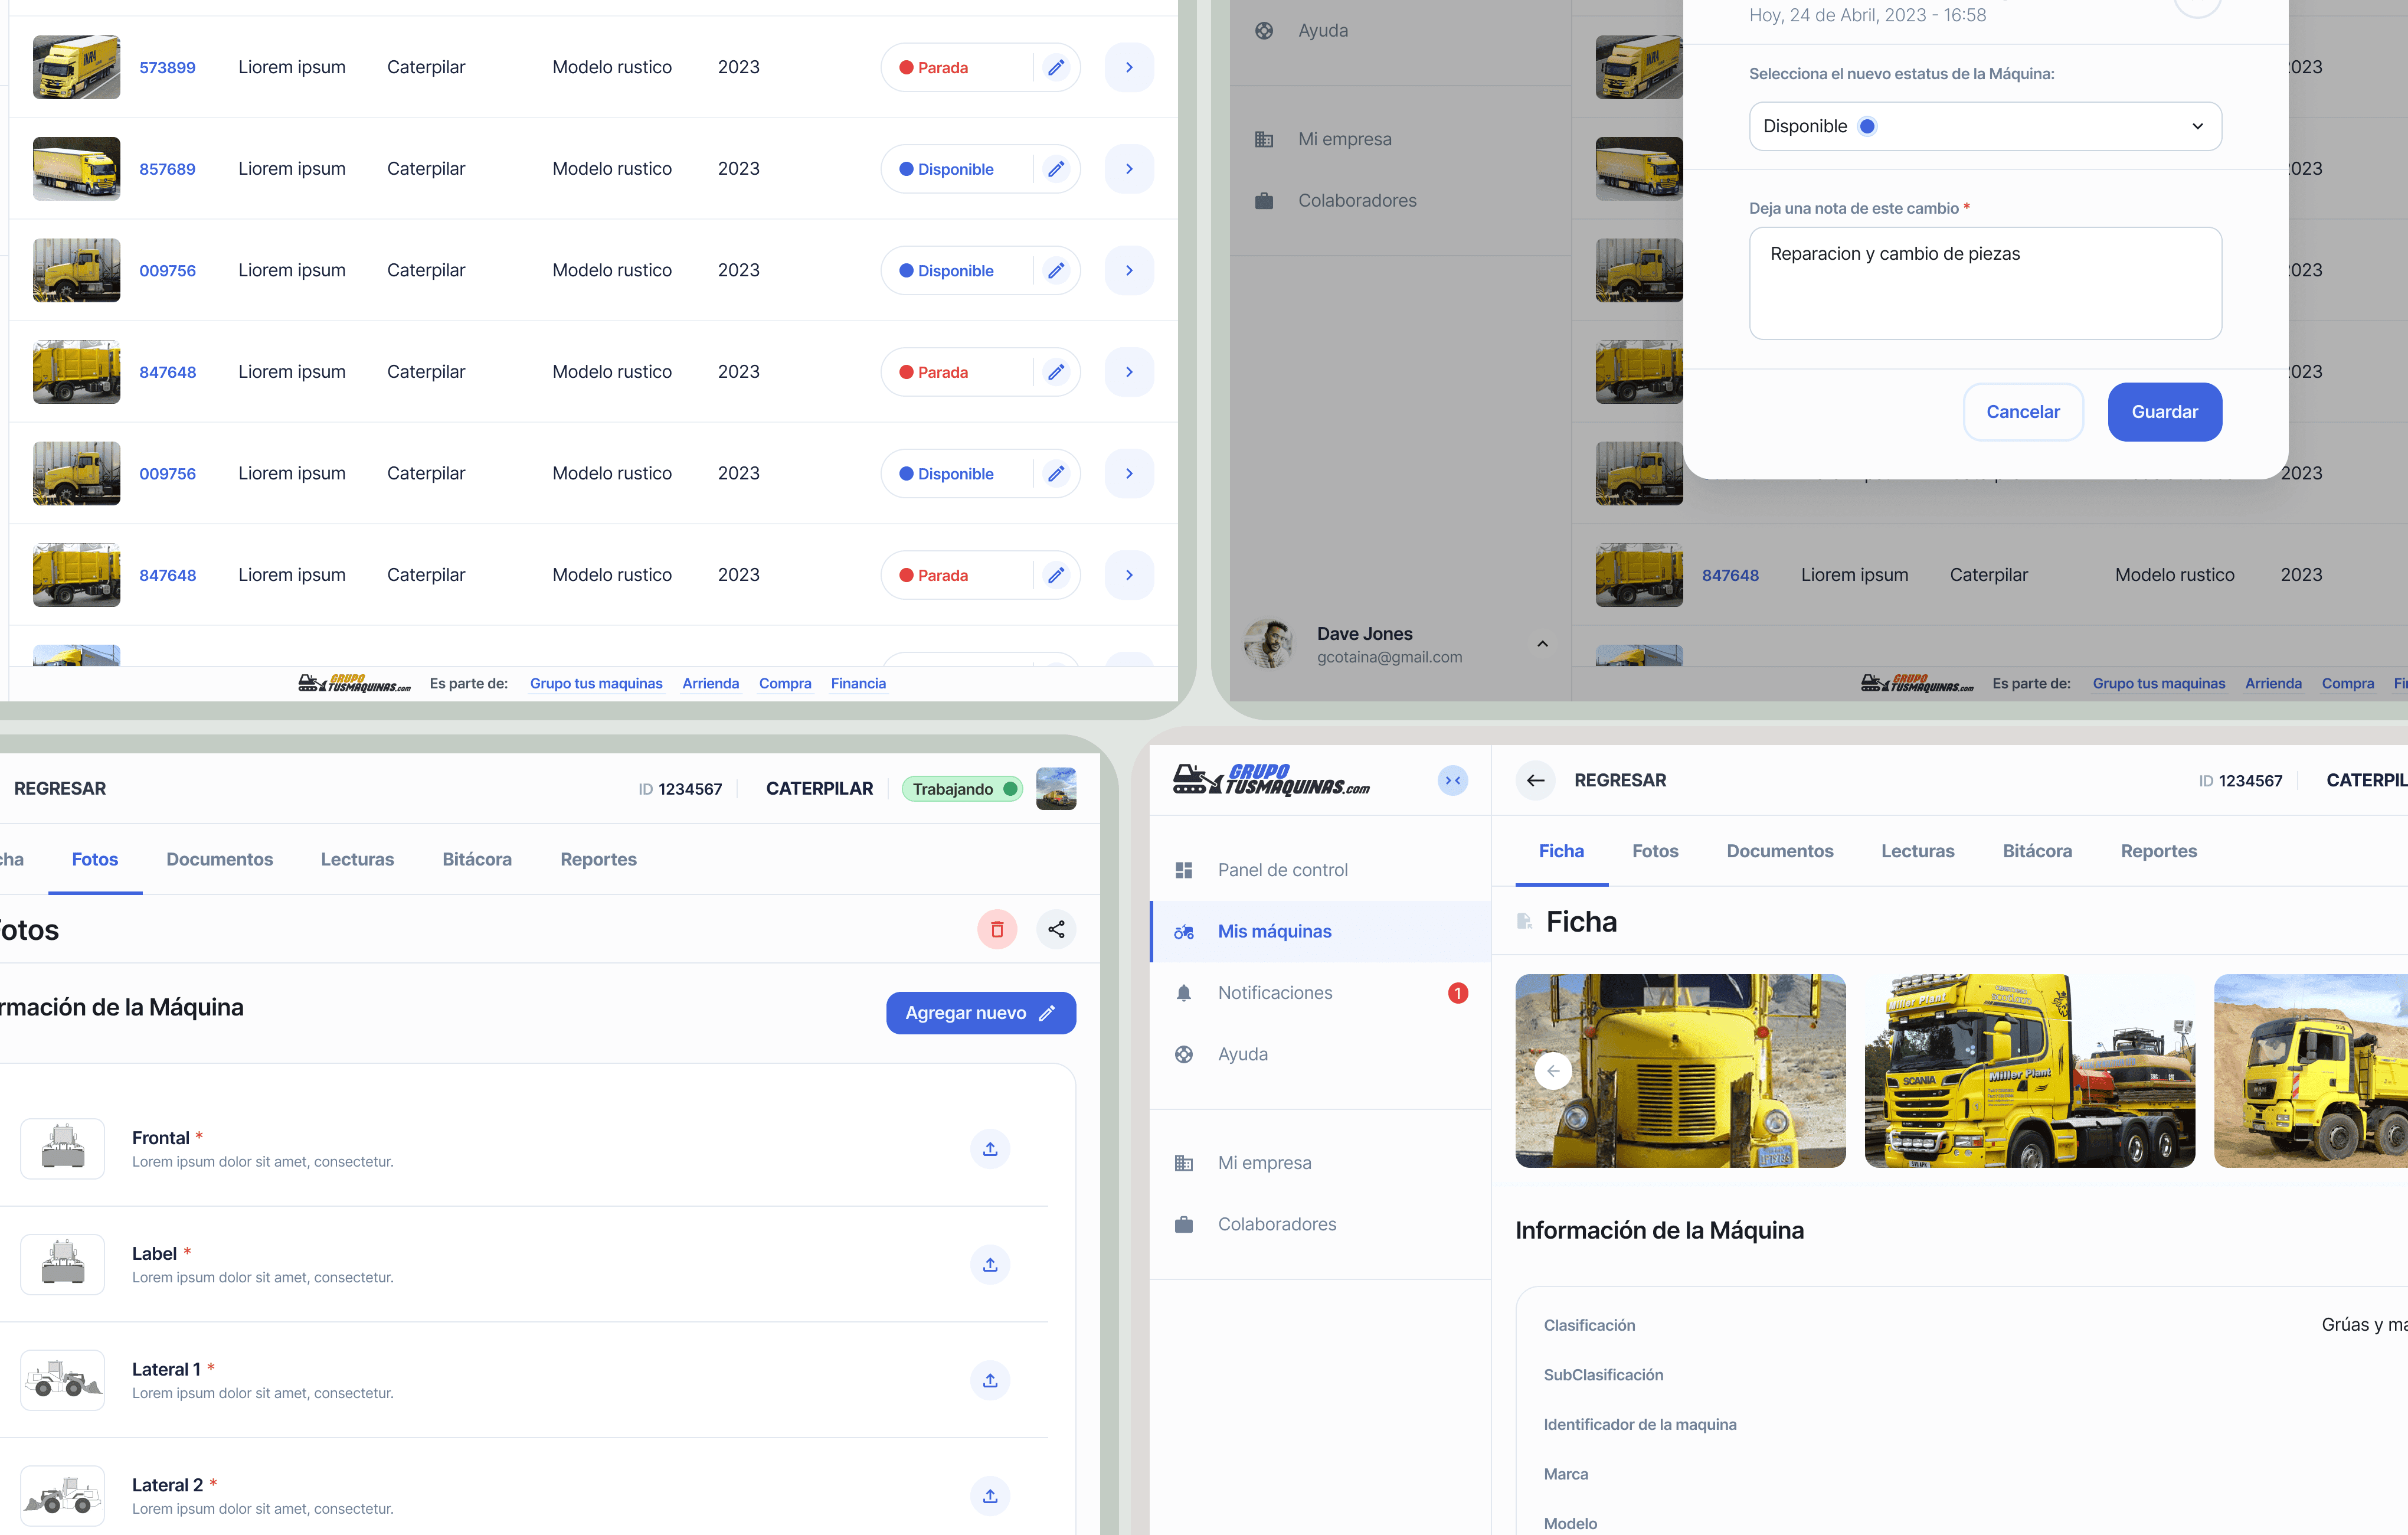Open the Disponible status dropdown
Image resolution: width=2408 pixels, height=1535 pixels.
coord(1984,126)
